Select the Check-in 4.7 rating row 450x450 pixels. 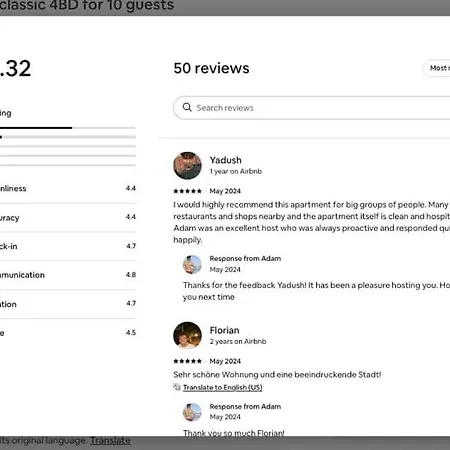(x=68, y=246)
